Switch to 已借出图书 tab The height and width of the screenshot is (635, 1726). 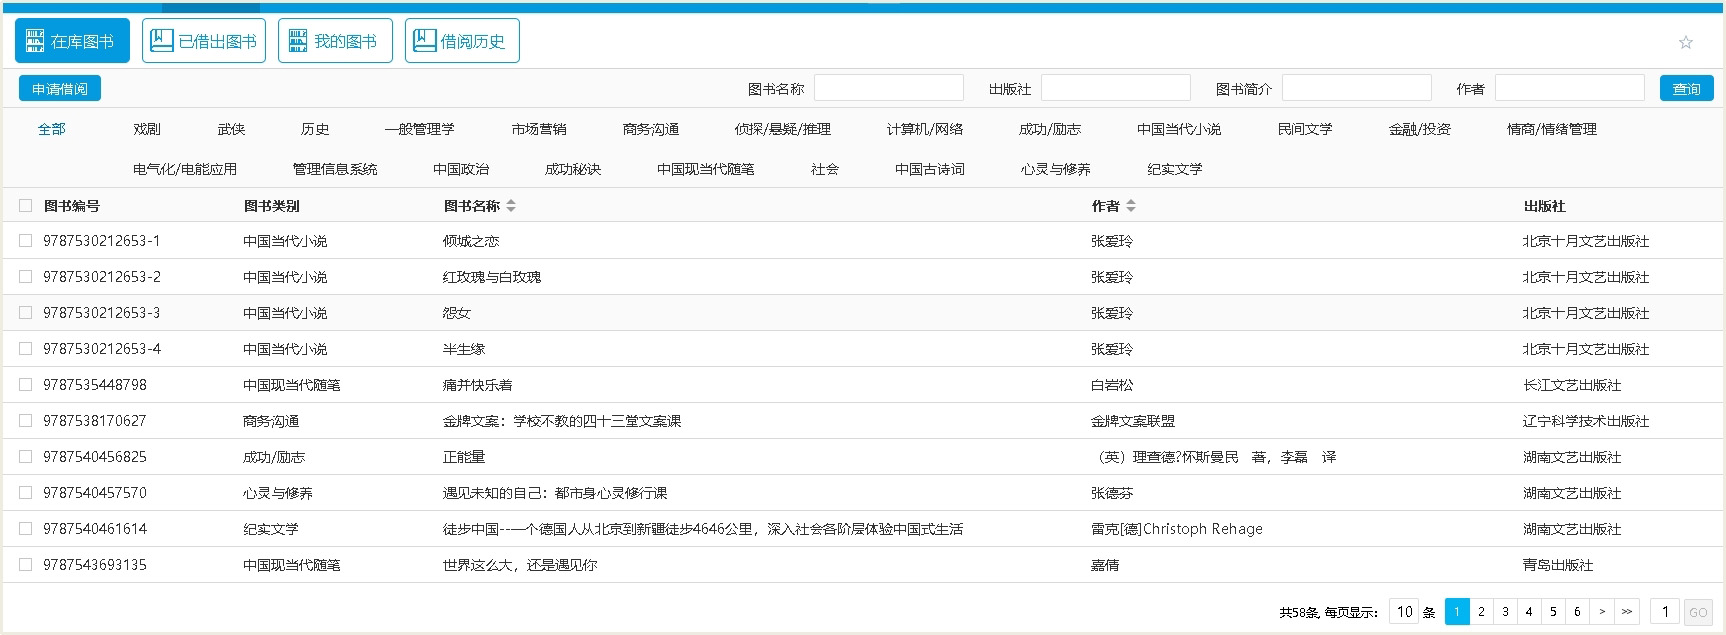pyautogui.click(x=204, y=41)
